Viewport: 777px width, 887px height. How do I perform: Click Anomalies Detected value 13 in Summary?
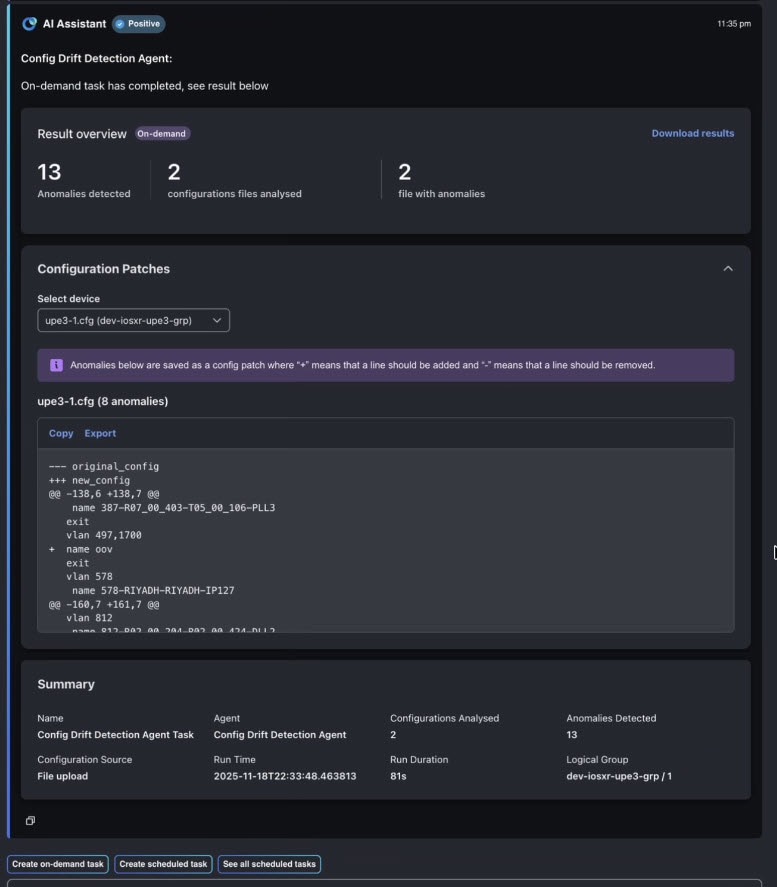572,735
